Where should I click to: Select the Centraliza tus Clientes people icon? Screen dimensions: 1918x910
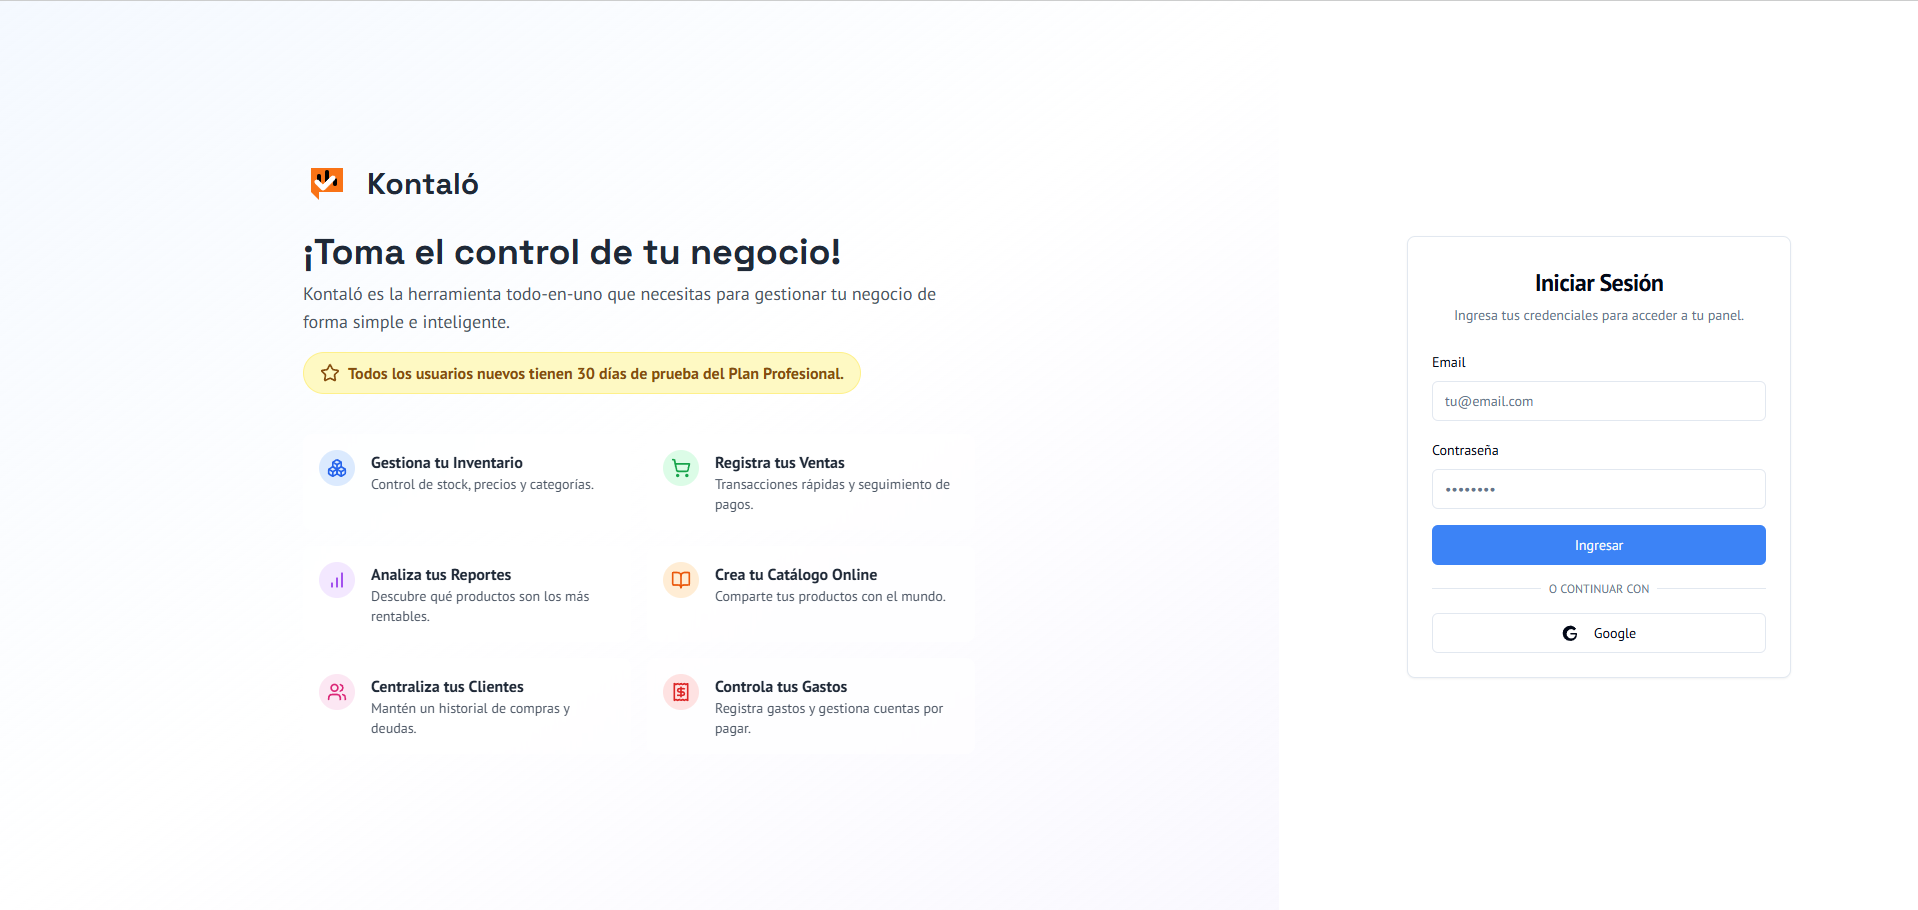[x=336, y=691]
